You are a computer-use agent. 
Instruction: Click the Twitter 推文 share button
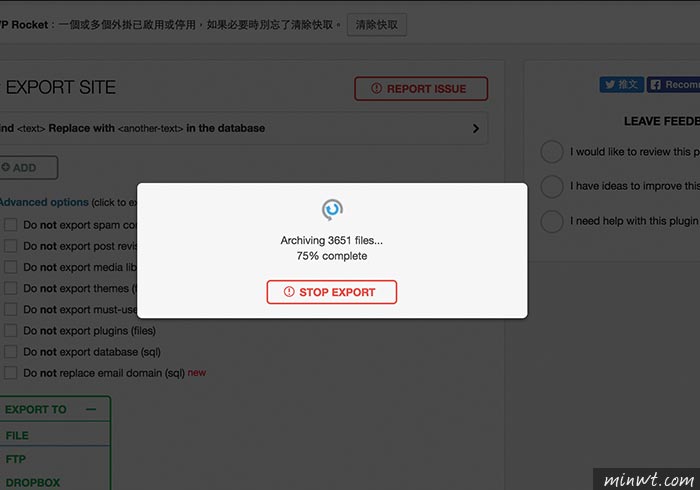click(x=621, y=84)
